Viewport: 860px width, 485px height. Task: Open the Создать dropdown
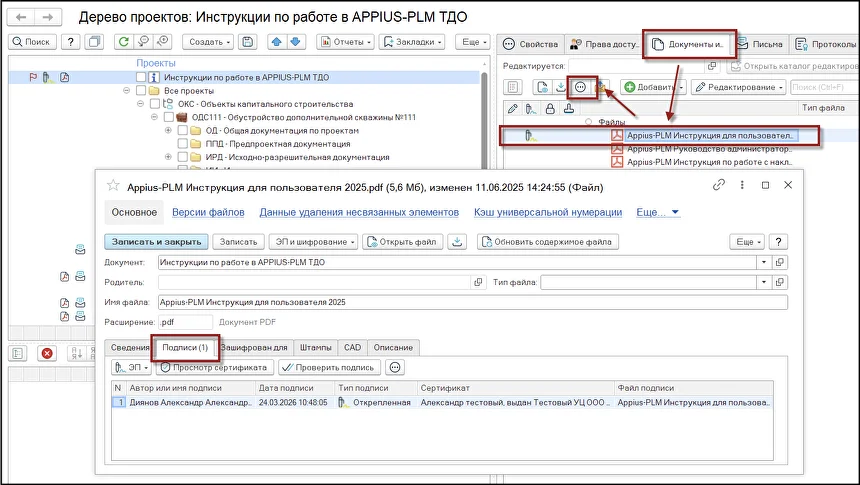tap(207, 42)
